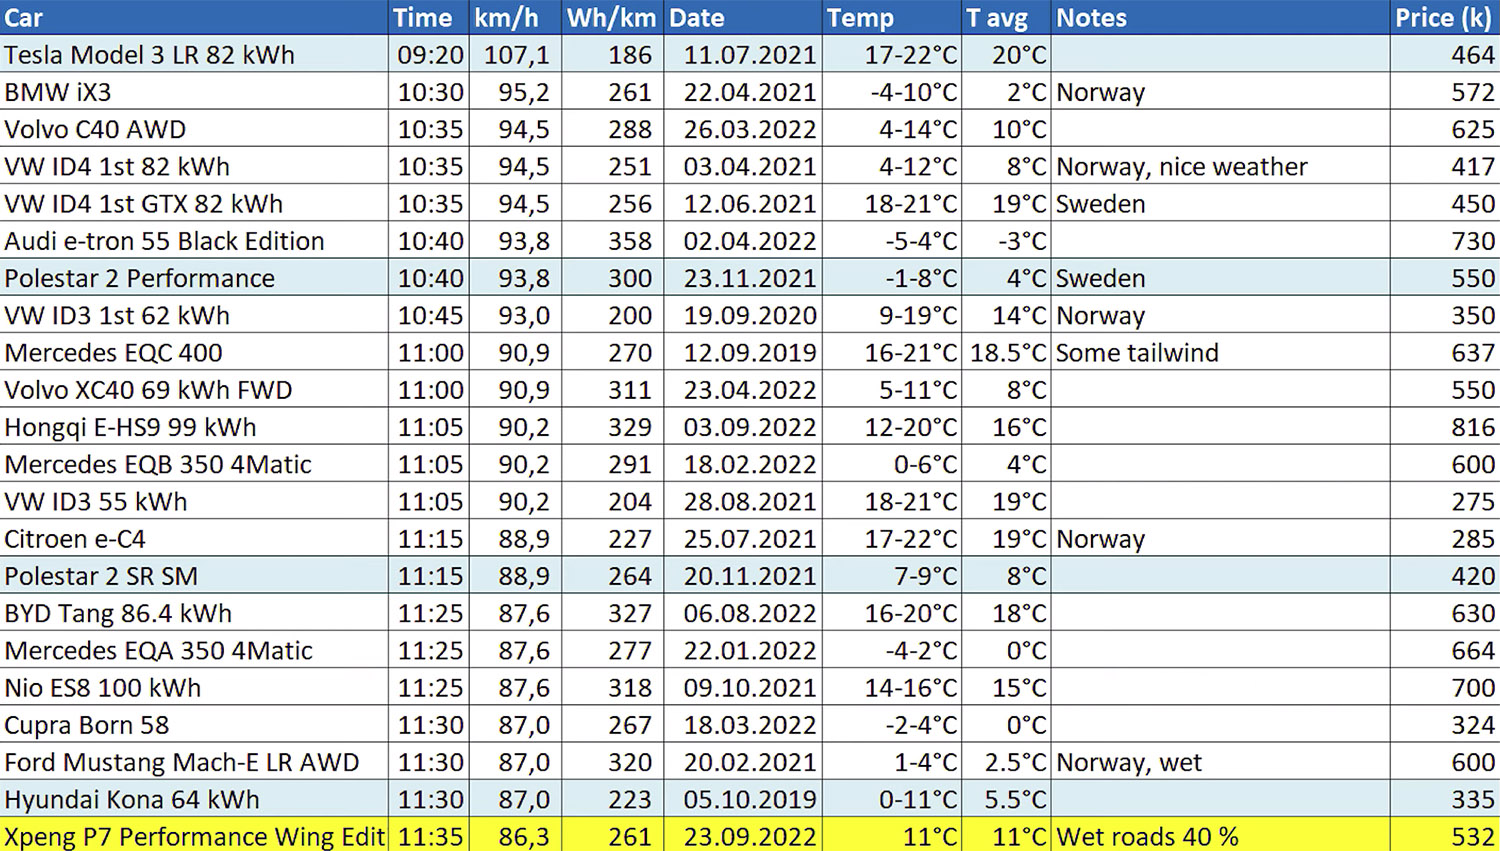
Task: Click the note 'Wet roads 40 %'
Action: point(1221,835)
